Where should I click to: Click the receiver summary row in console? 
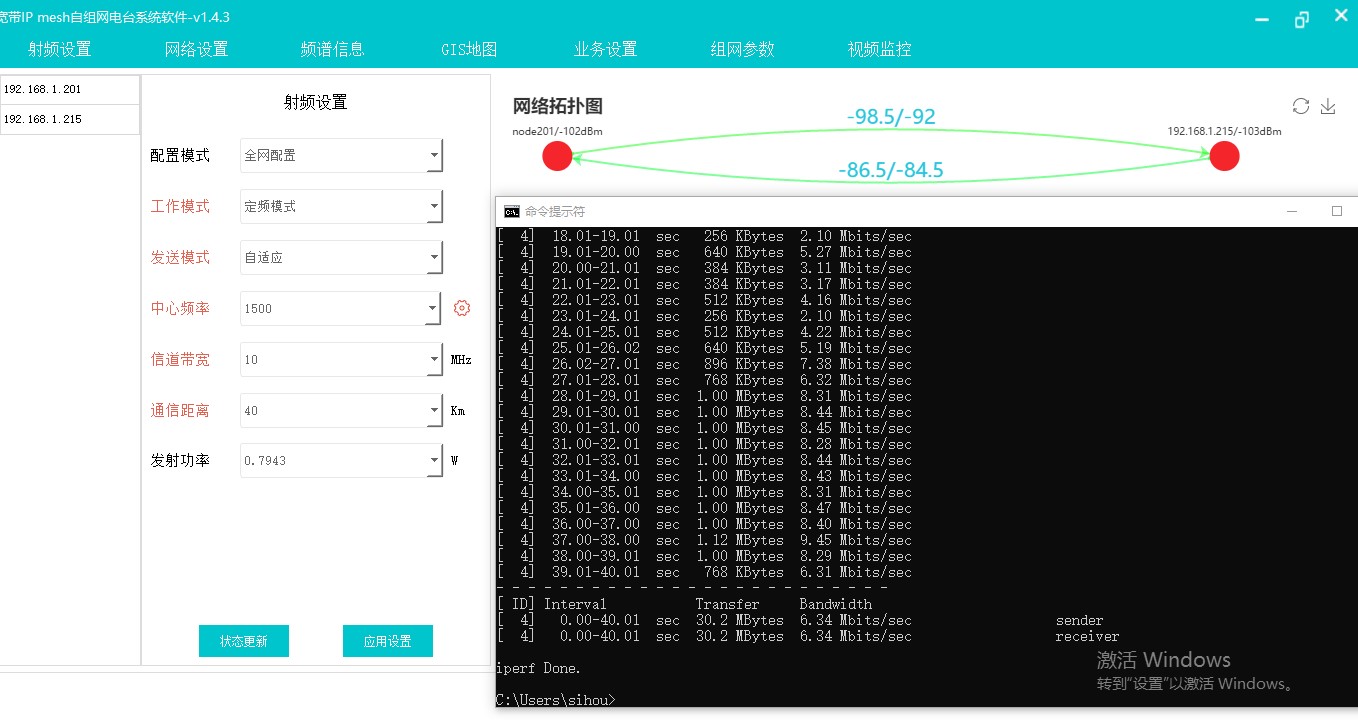[x=808, y=636]
